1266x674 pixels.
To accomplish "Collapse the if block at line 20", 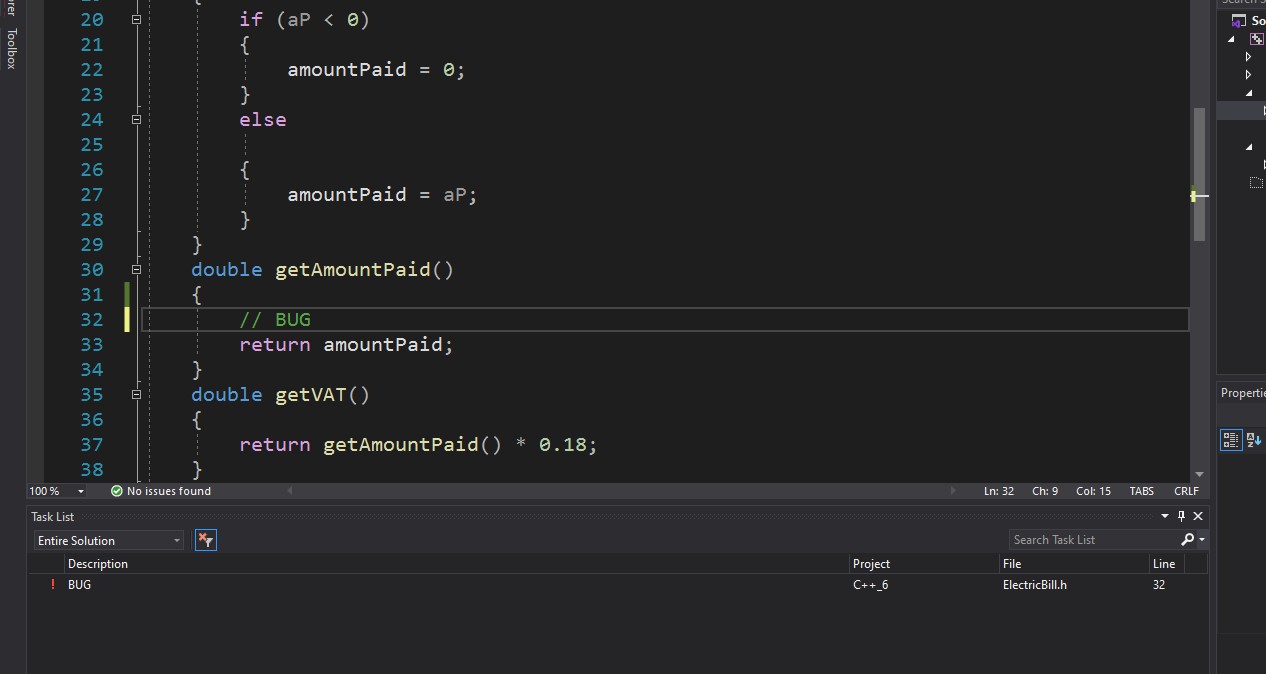I will tap(136, 19).
